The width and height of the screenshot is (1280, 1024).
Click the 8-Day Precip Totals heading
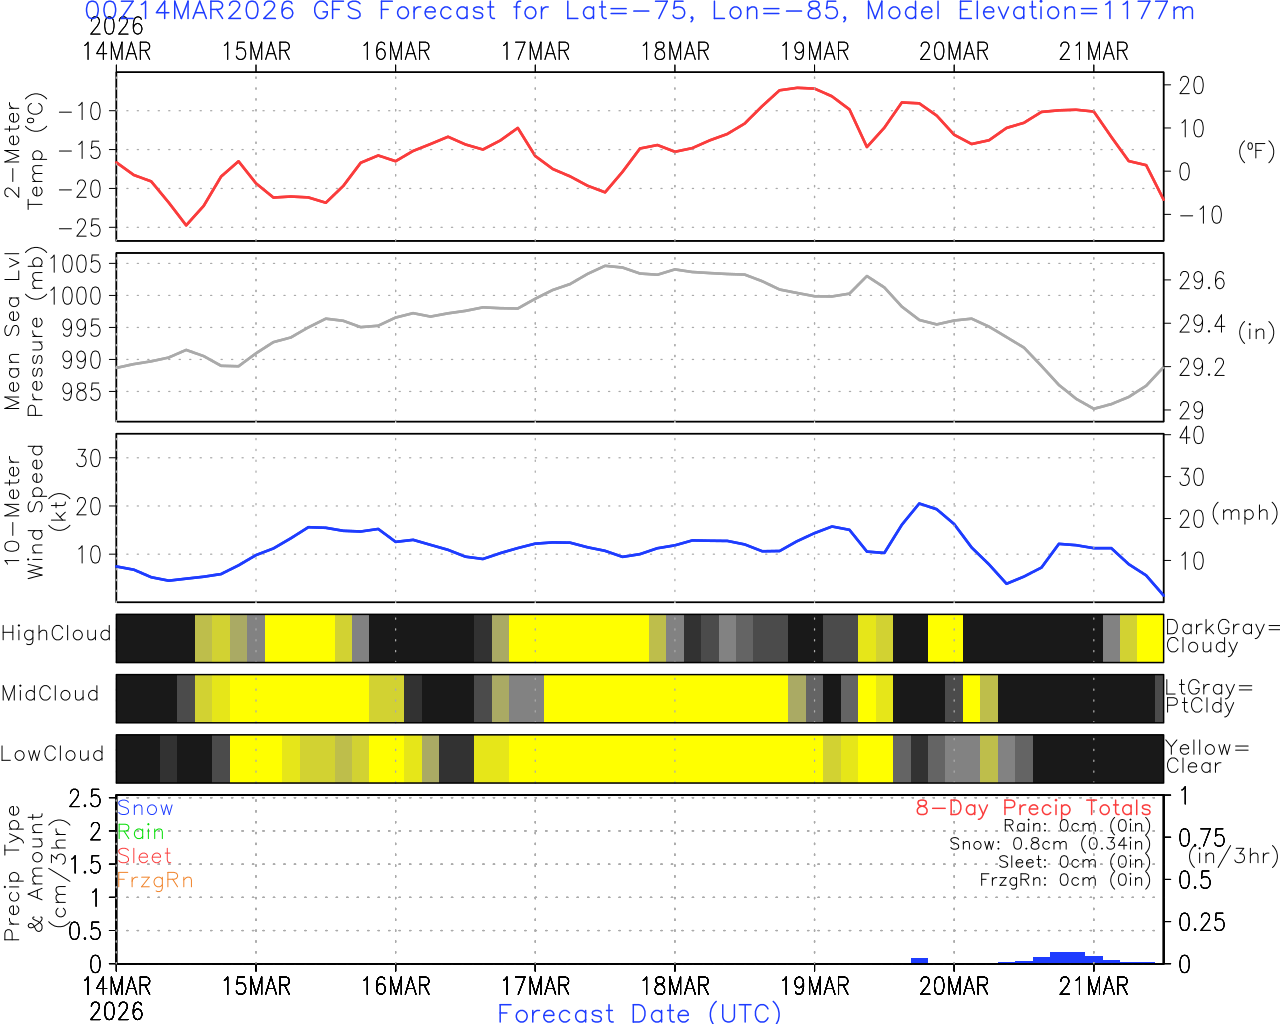click(1033, 808)
